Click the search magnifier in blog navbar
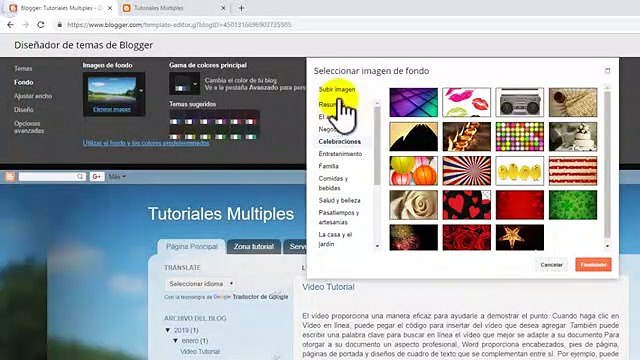 80,176
